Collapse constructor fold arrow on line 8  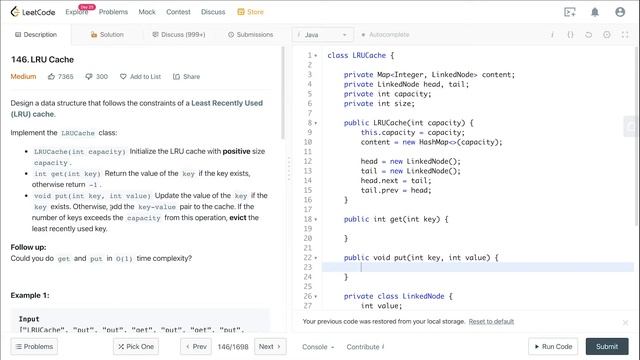(x=316, y=123)
